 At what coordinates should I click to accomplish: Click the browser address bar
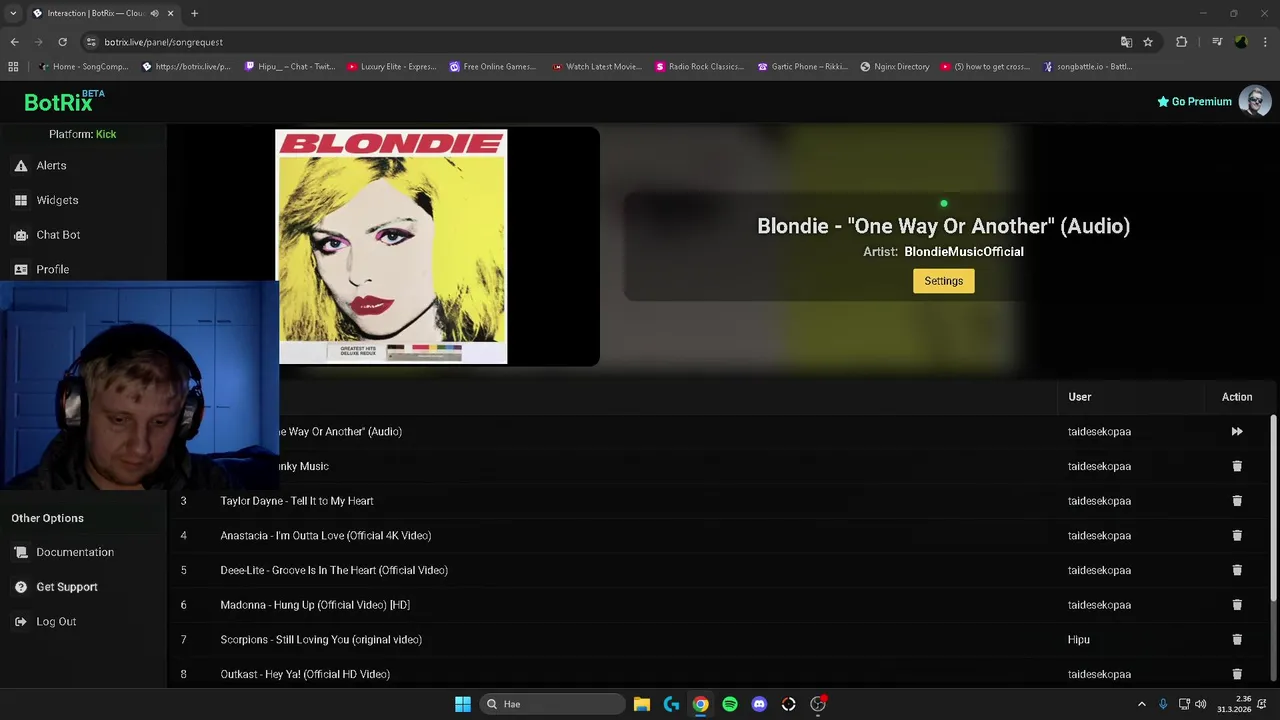(600, 42)
